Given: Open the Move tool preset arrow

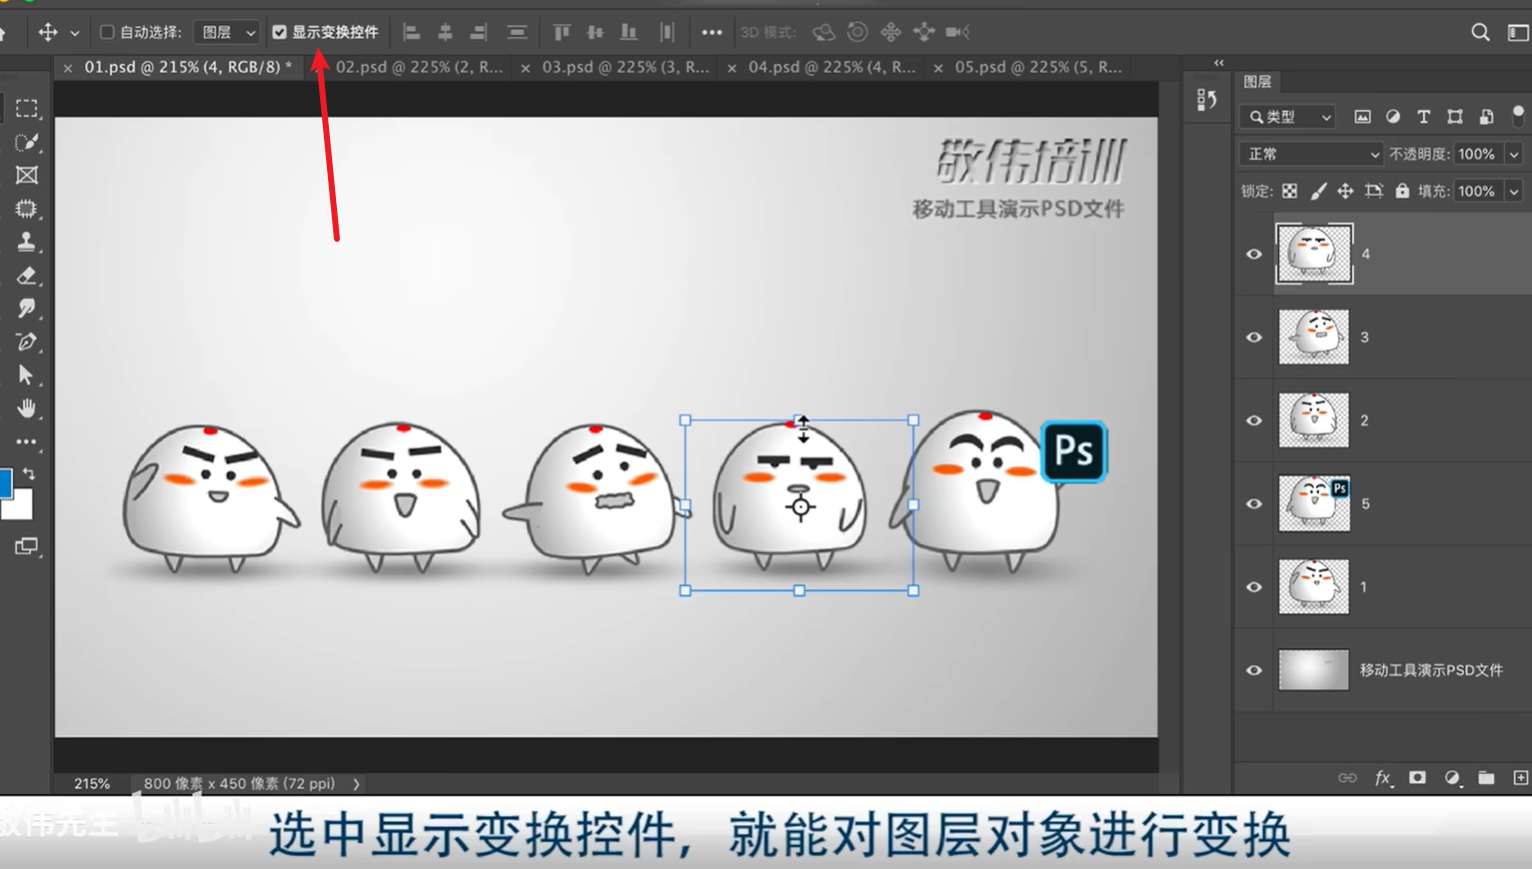Looking at the screenshot, I should 75,33.
